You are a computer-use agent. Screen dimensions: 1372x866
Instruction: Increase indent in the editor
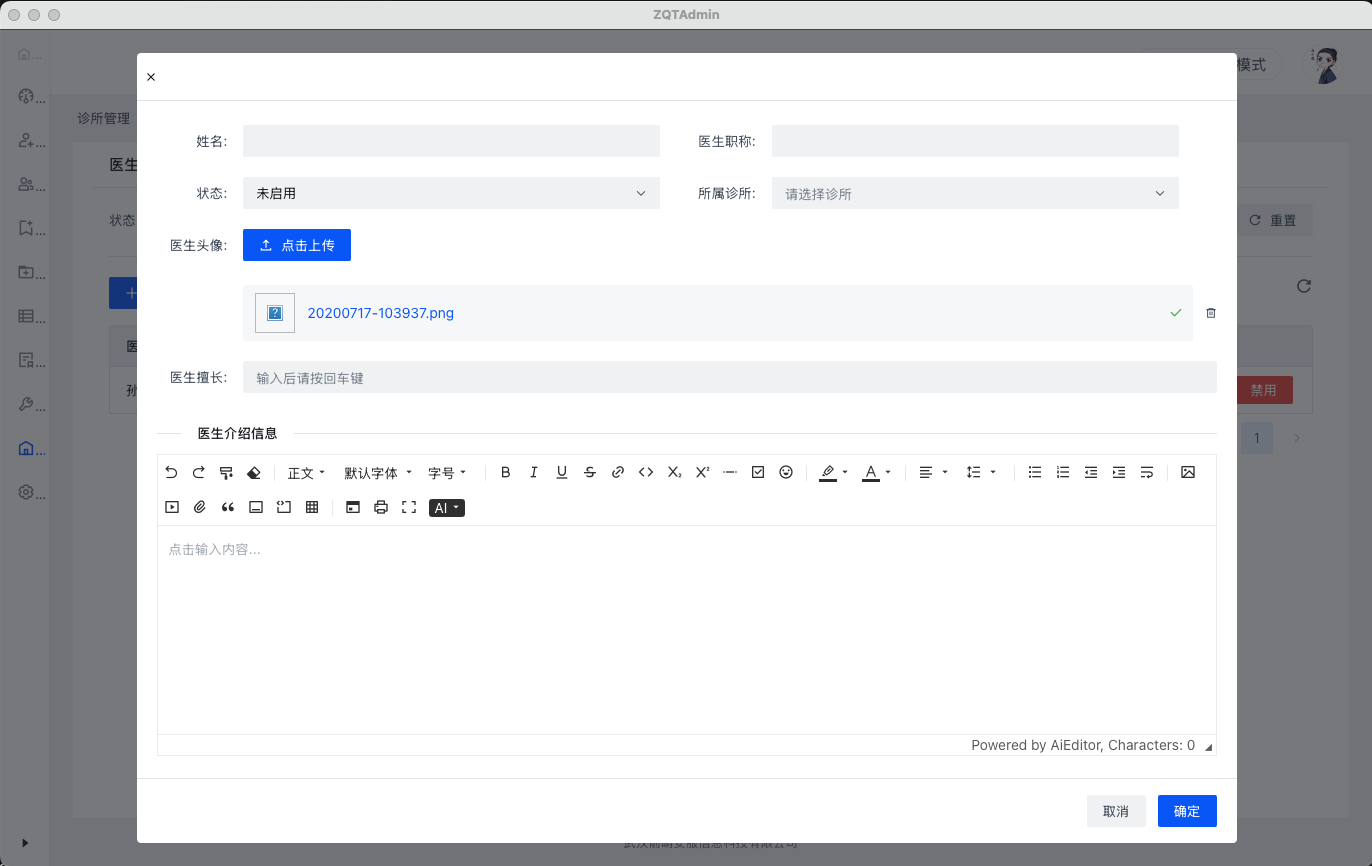coord(1119,472)
